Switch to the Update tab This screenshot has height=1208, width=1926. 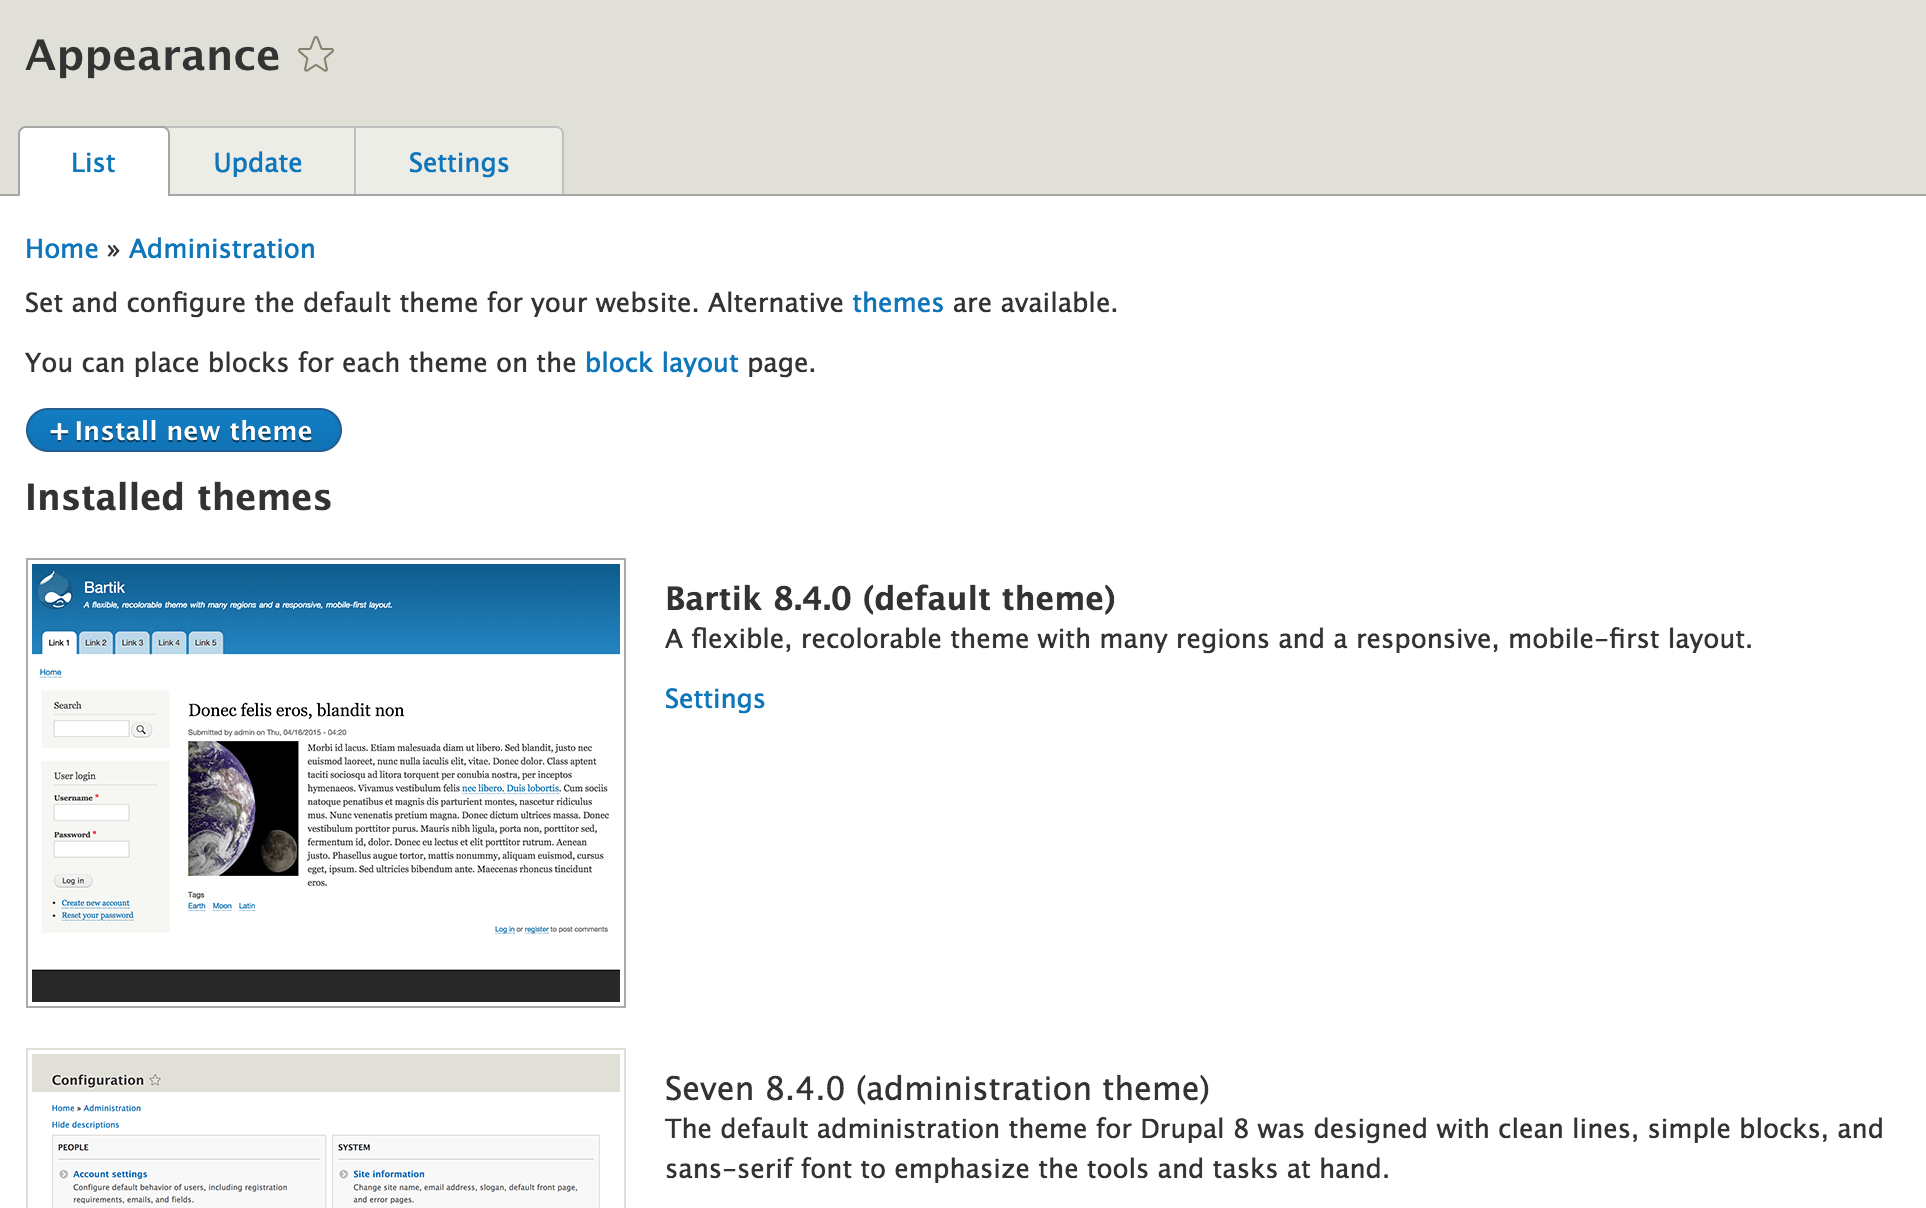[258, 162]
